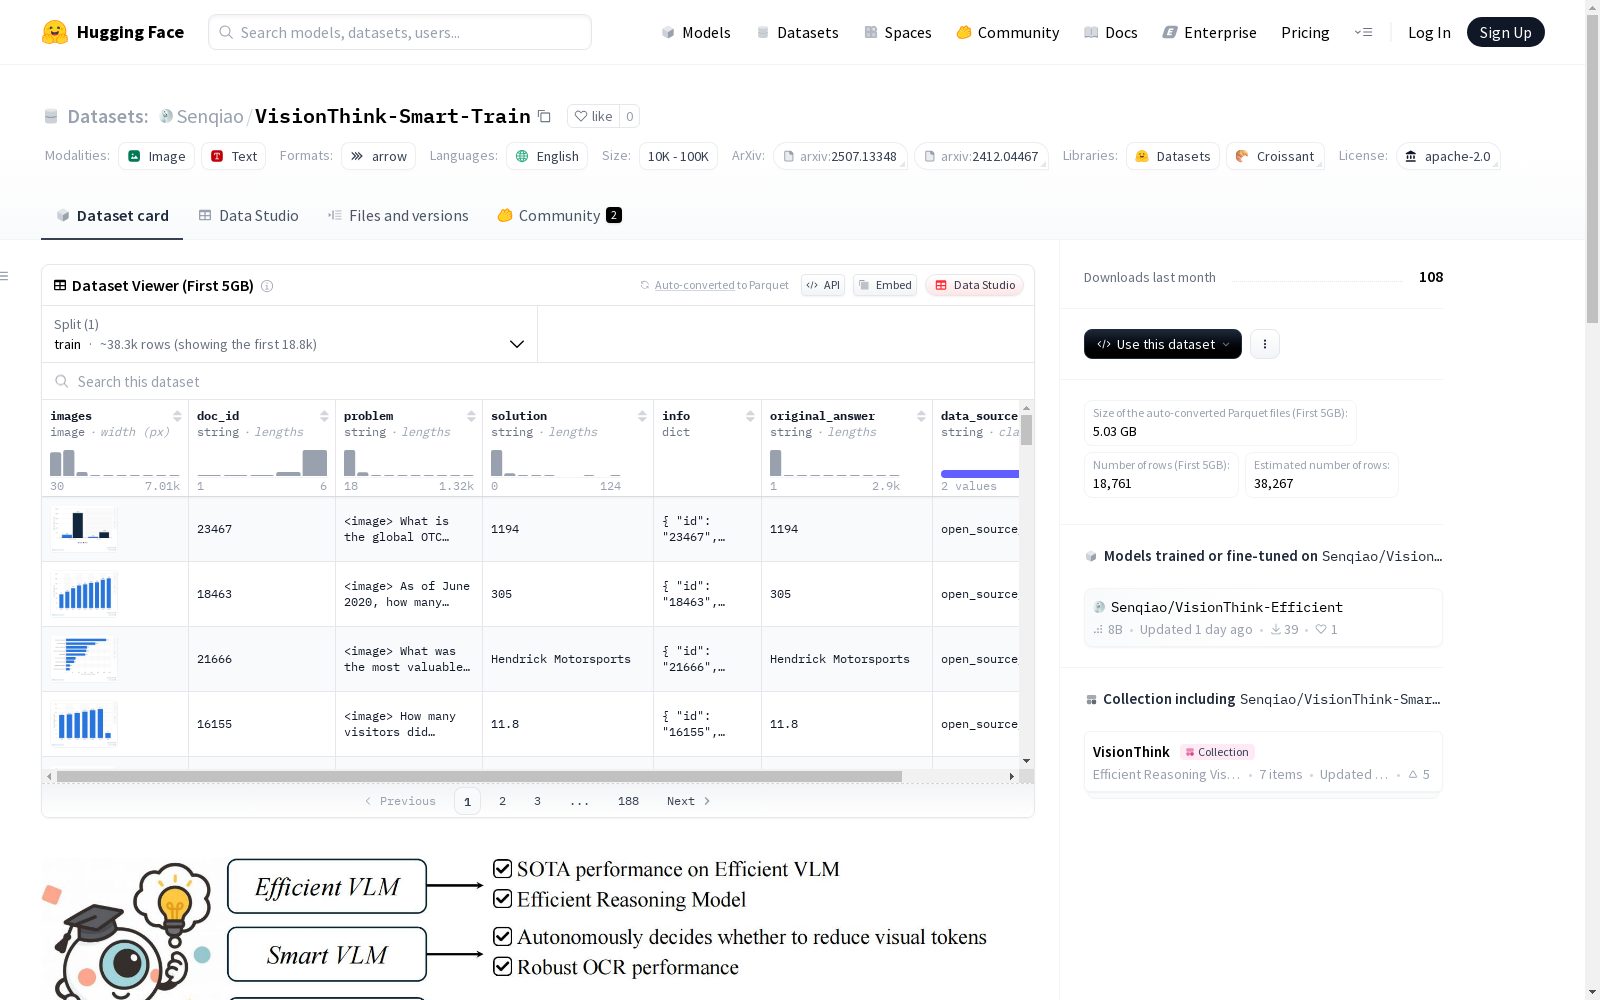
Task: Open Enterprise in the top navigation
Action: point(1209,32)
